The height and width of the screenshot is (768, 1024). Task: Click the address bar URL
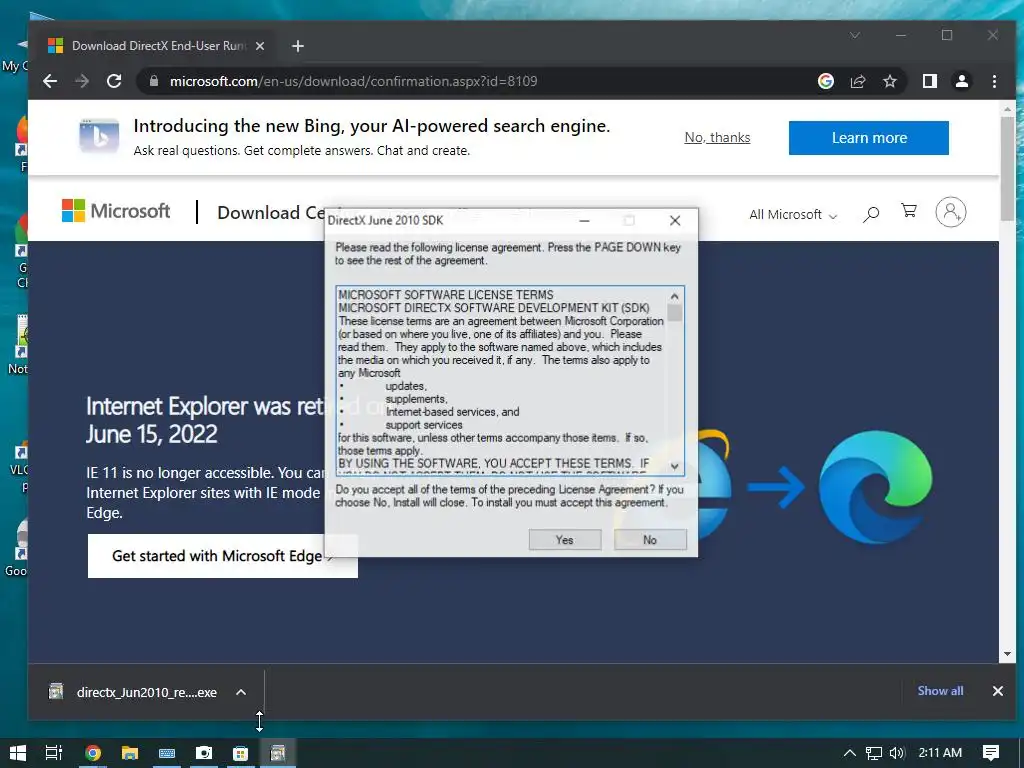click(x=353, y=81)
